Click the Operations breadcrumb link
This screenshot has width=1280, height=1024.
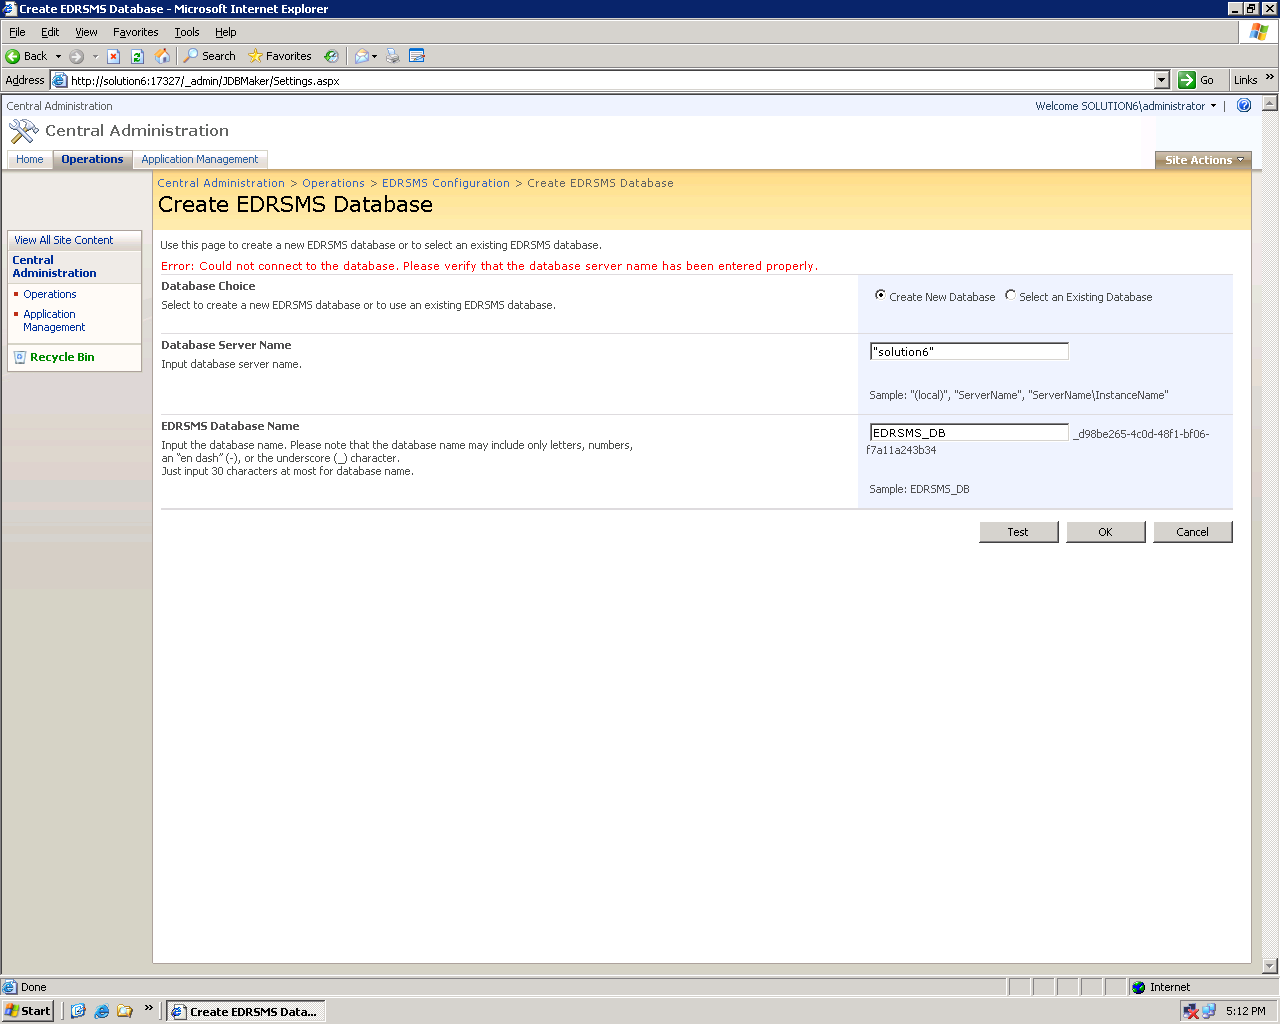point(333,183)
